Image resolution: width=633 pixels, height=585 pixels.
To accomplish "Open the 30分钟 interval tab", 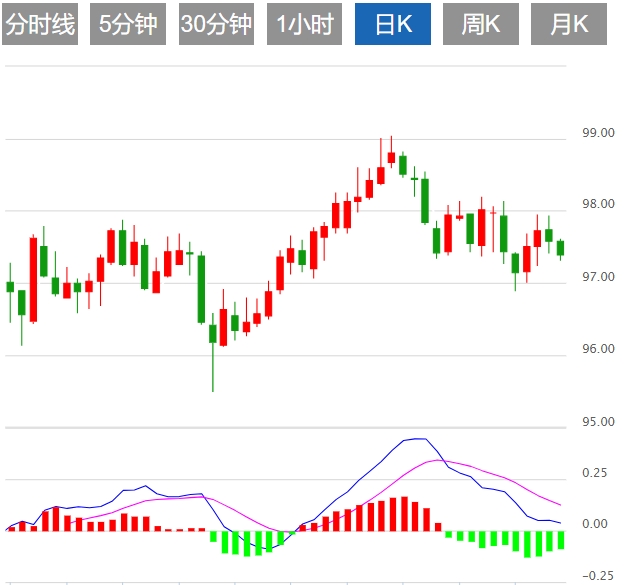I will [x=217, y=25].
